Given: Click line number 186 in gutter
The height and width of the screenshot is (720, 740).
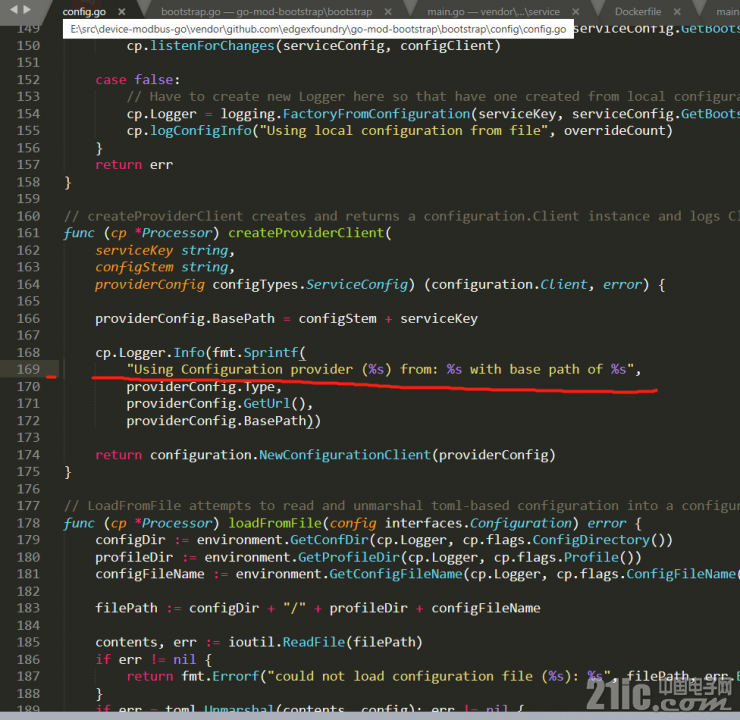Looking at the screenshot, I should pos(28,659).
